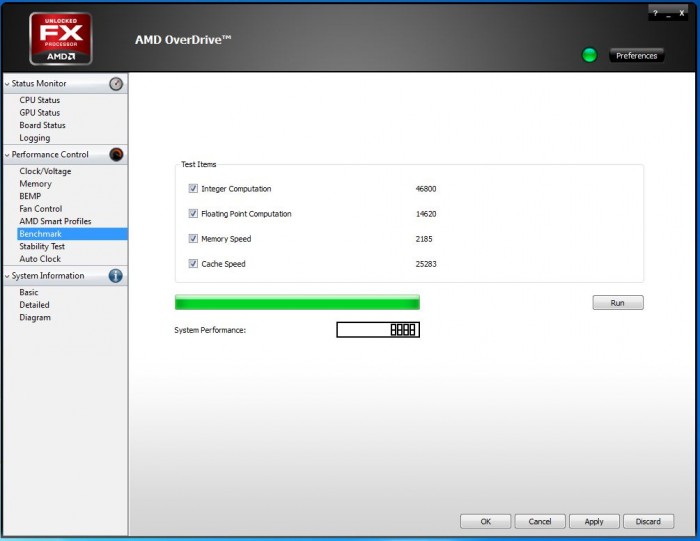Click the AMD FX processor logo
Image resolution: width=700 pixels, height=541 pixels.
coord(61,38)
